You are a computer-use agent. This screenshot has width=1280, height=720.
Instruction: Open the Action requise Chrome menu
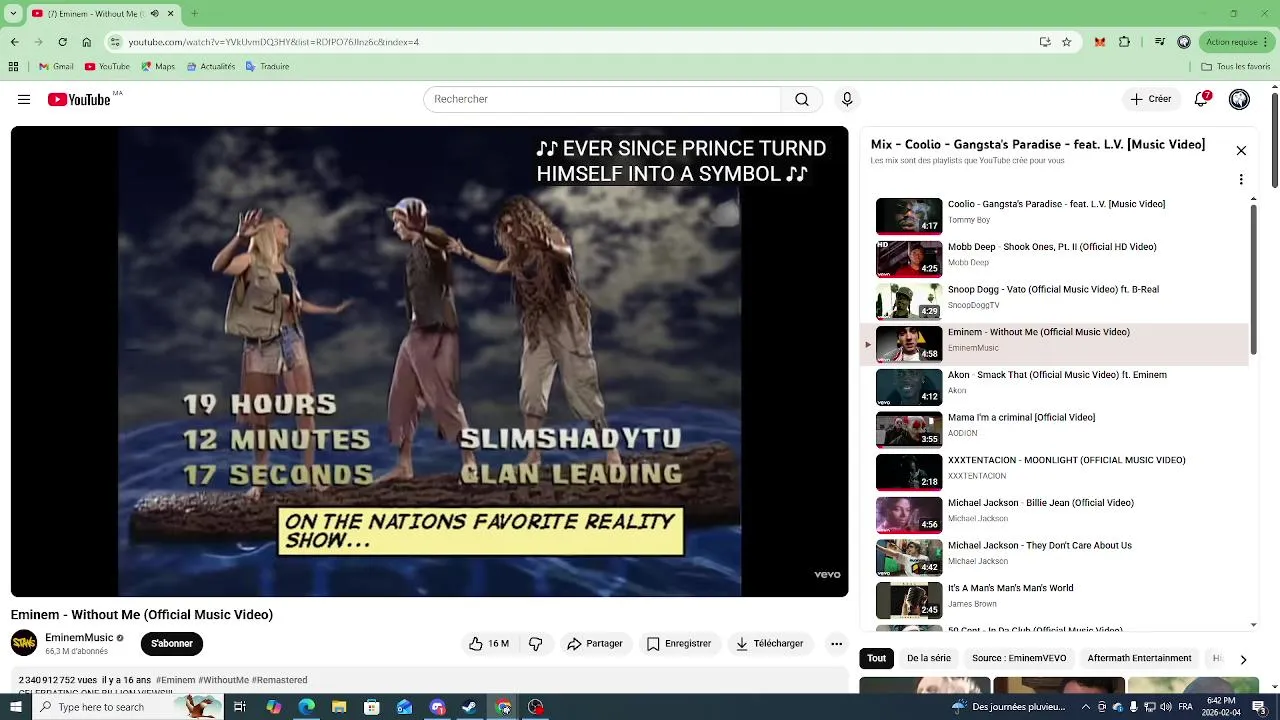(1236, 42)
